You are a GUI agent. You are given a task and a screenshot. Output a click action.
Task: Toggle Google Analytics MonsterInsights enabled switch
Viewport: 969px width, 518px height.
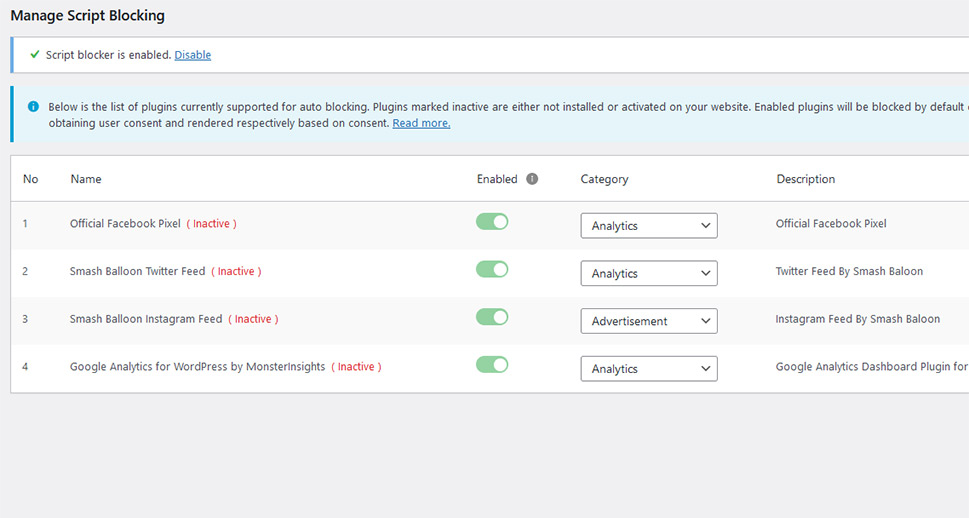[x=492, y=365]
